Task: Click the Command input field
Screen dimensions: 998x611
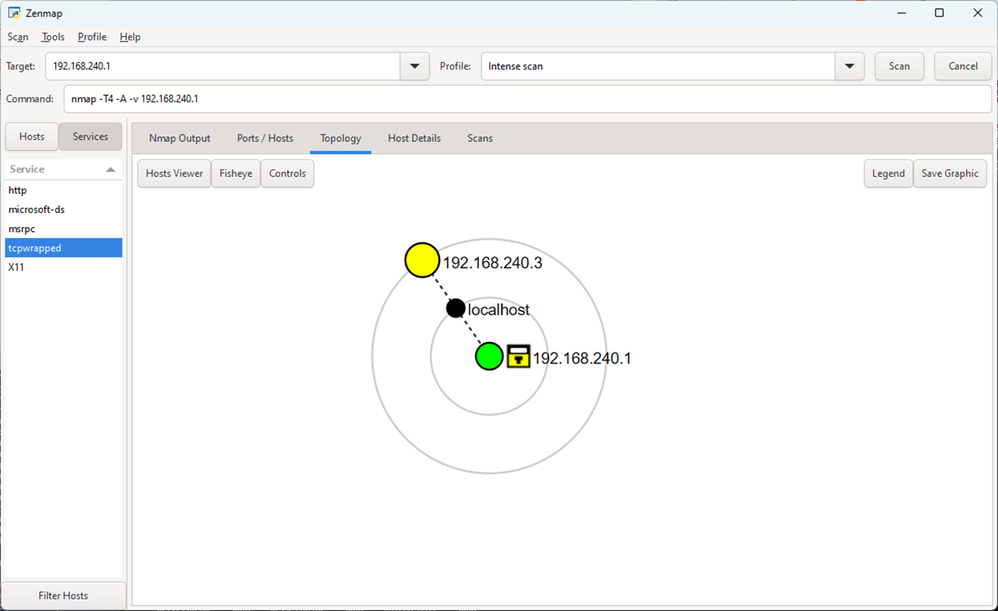Action: [528, 99]
